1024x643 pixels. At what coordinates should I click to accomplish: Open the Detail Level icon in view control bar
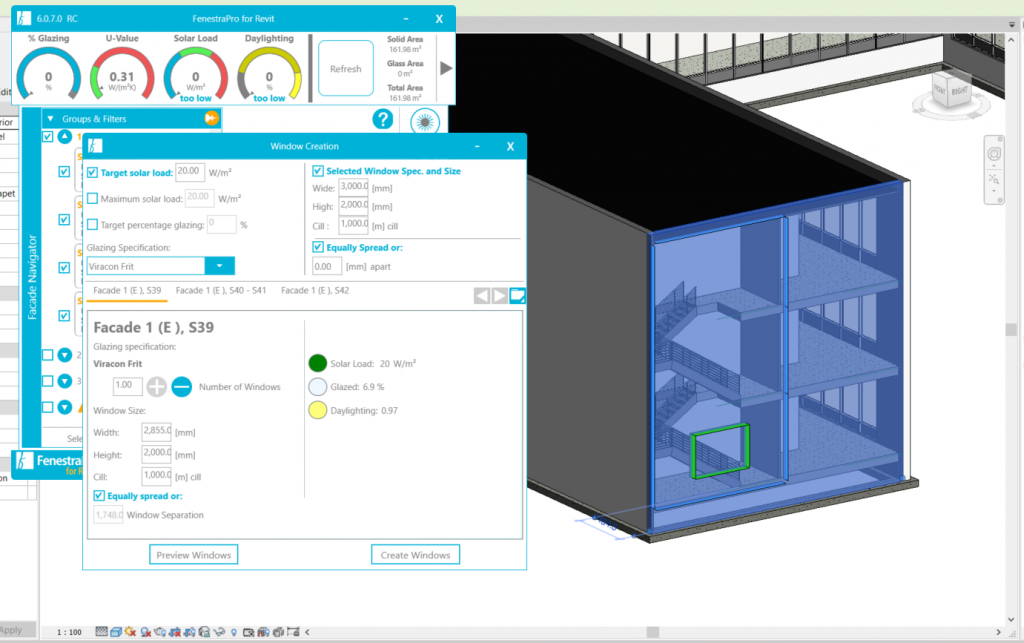[101, 632]
